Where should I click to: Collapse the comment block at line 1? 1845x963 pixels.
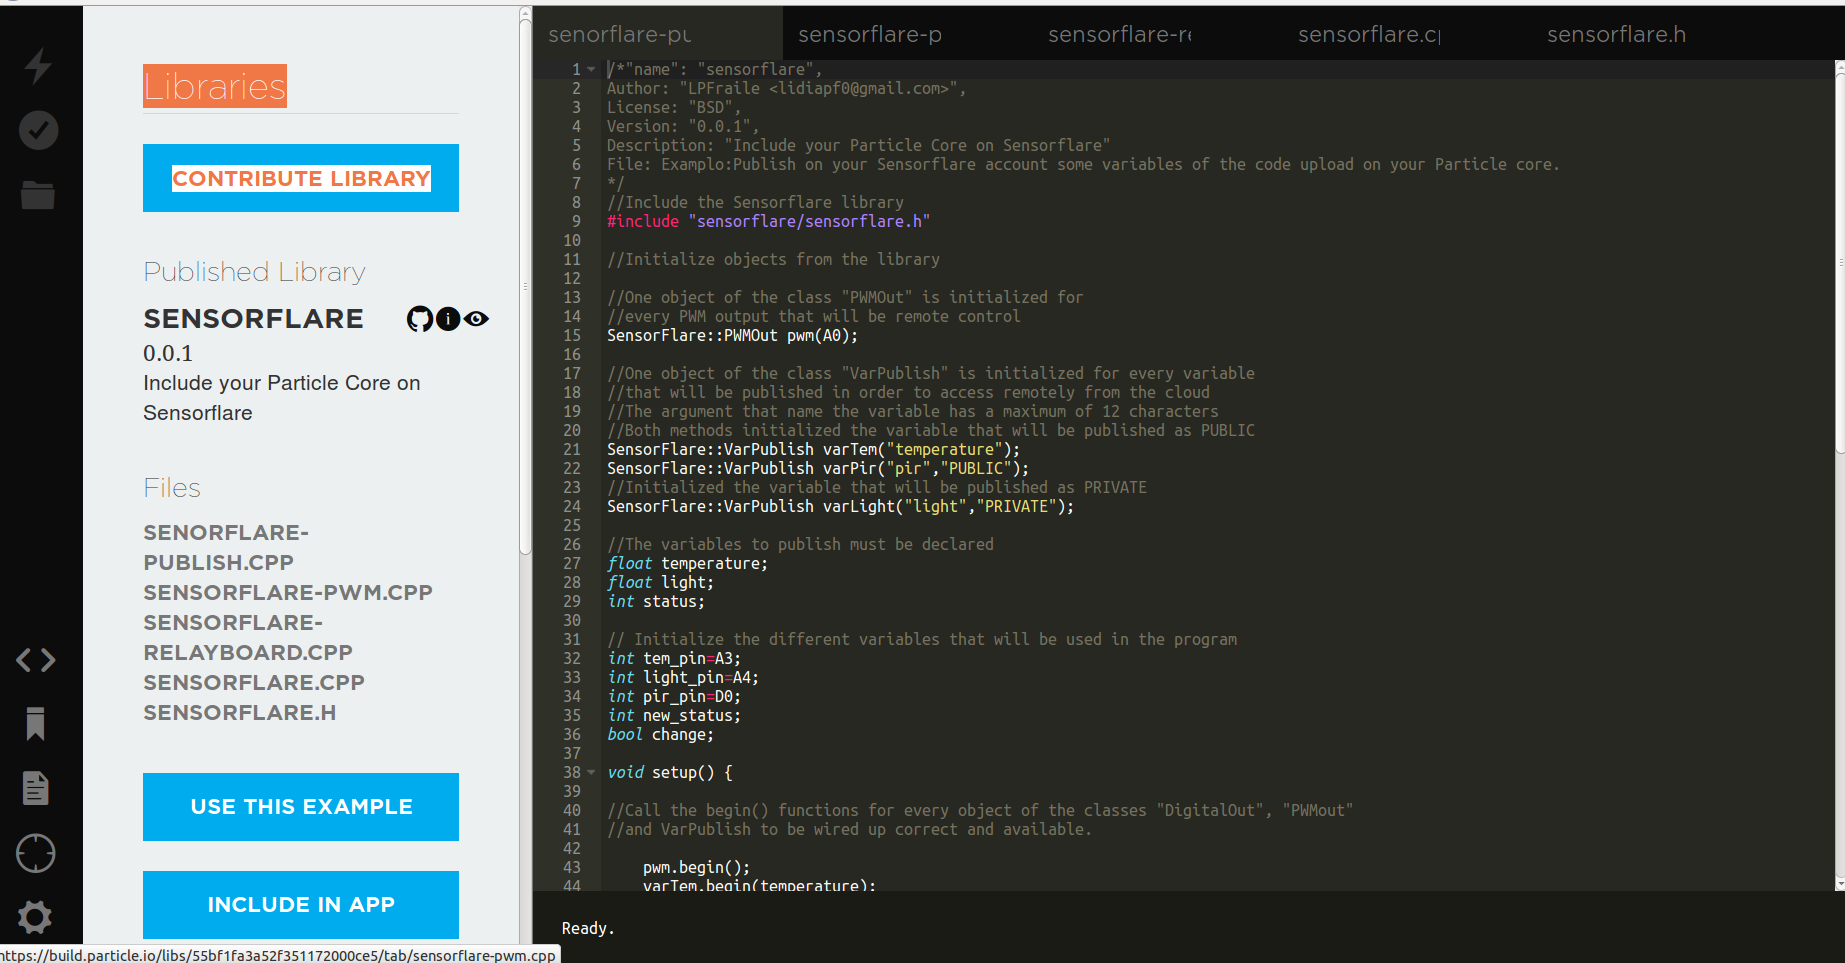[591, 70]
